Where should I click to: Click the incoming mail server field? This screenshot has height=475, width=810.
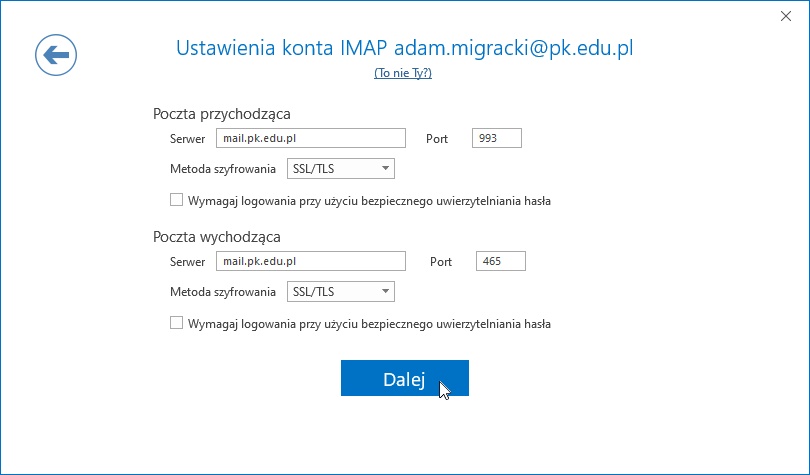point(310,138)
